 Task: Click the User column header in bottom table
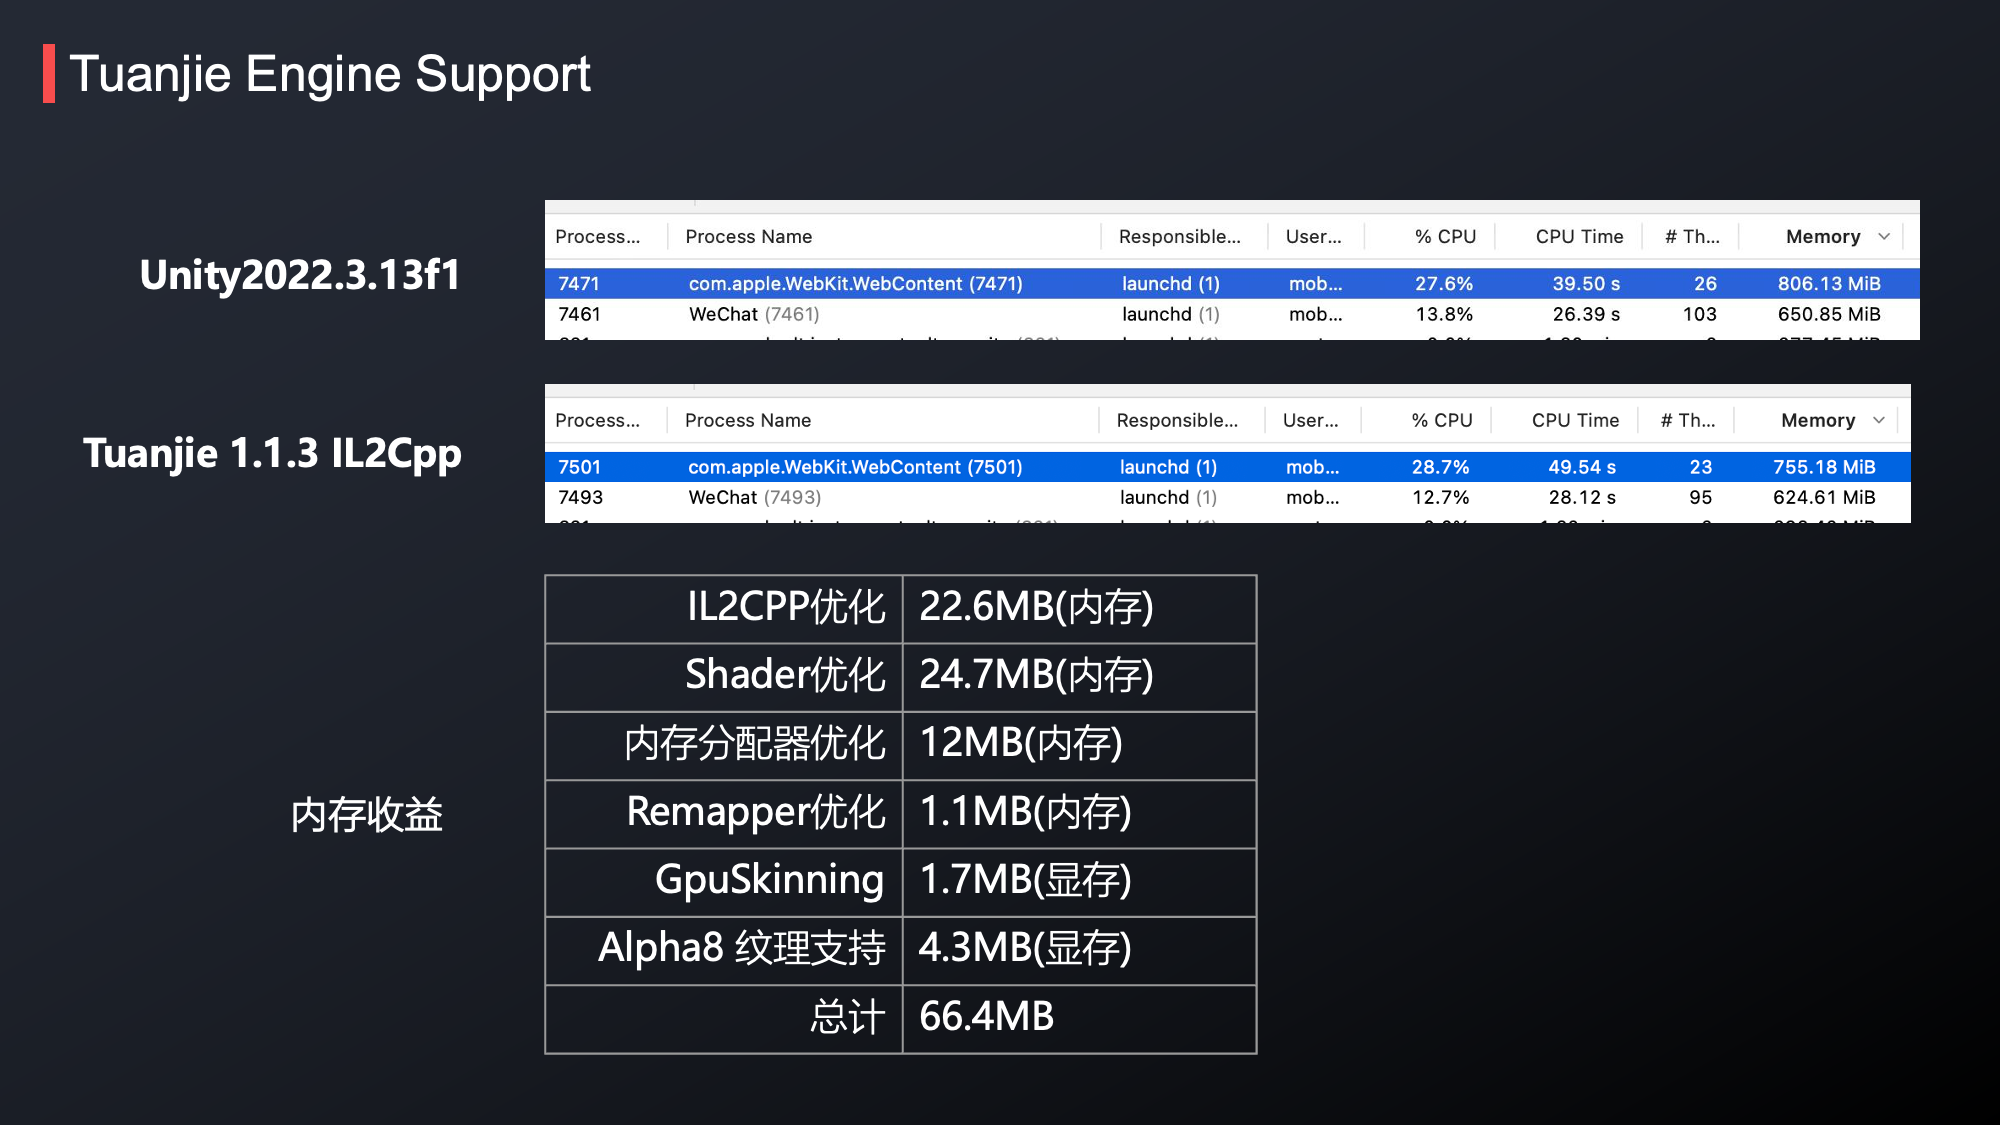[1310, 420]
